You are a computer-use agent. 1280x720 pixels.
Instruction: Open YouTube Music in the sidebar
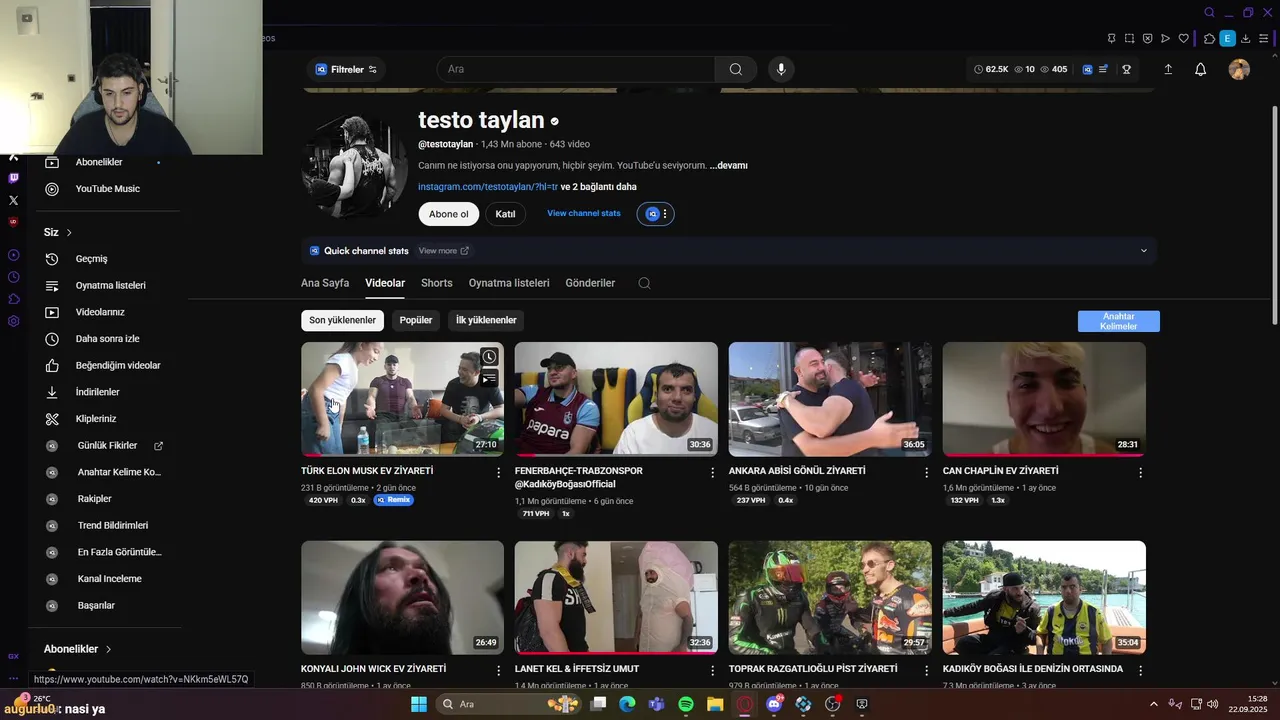107,189
